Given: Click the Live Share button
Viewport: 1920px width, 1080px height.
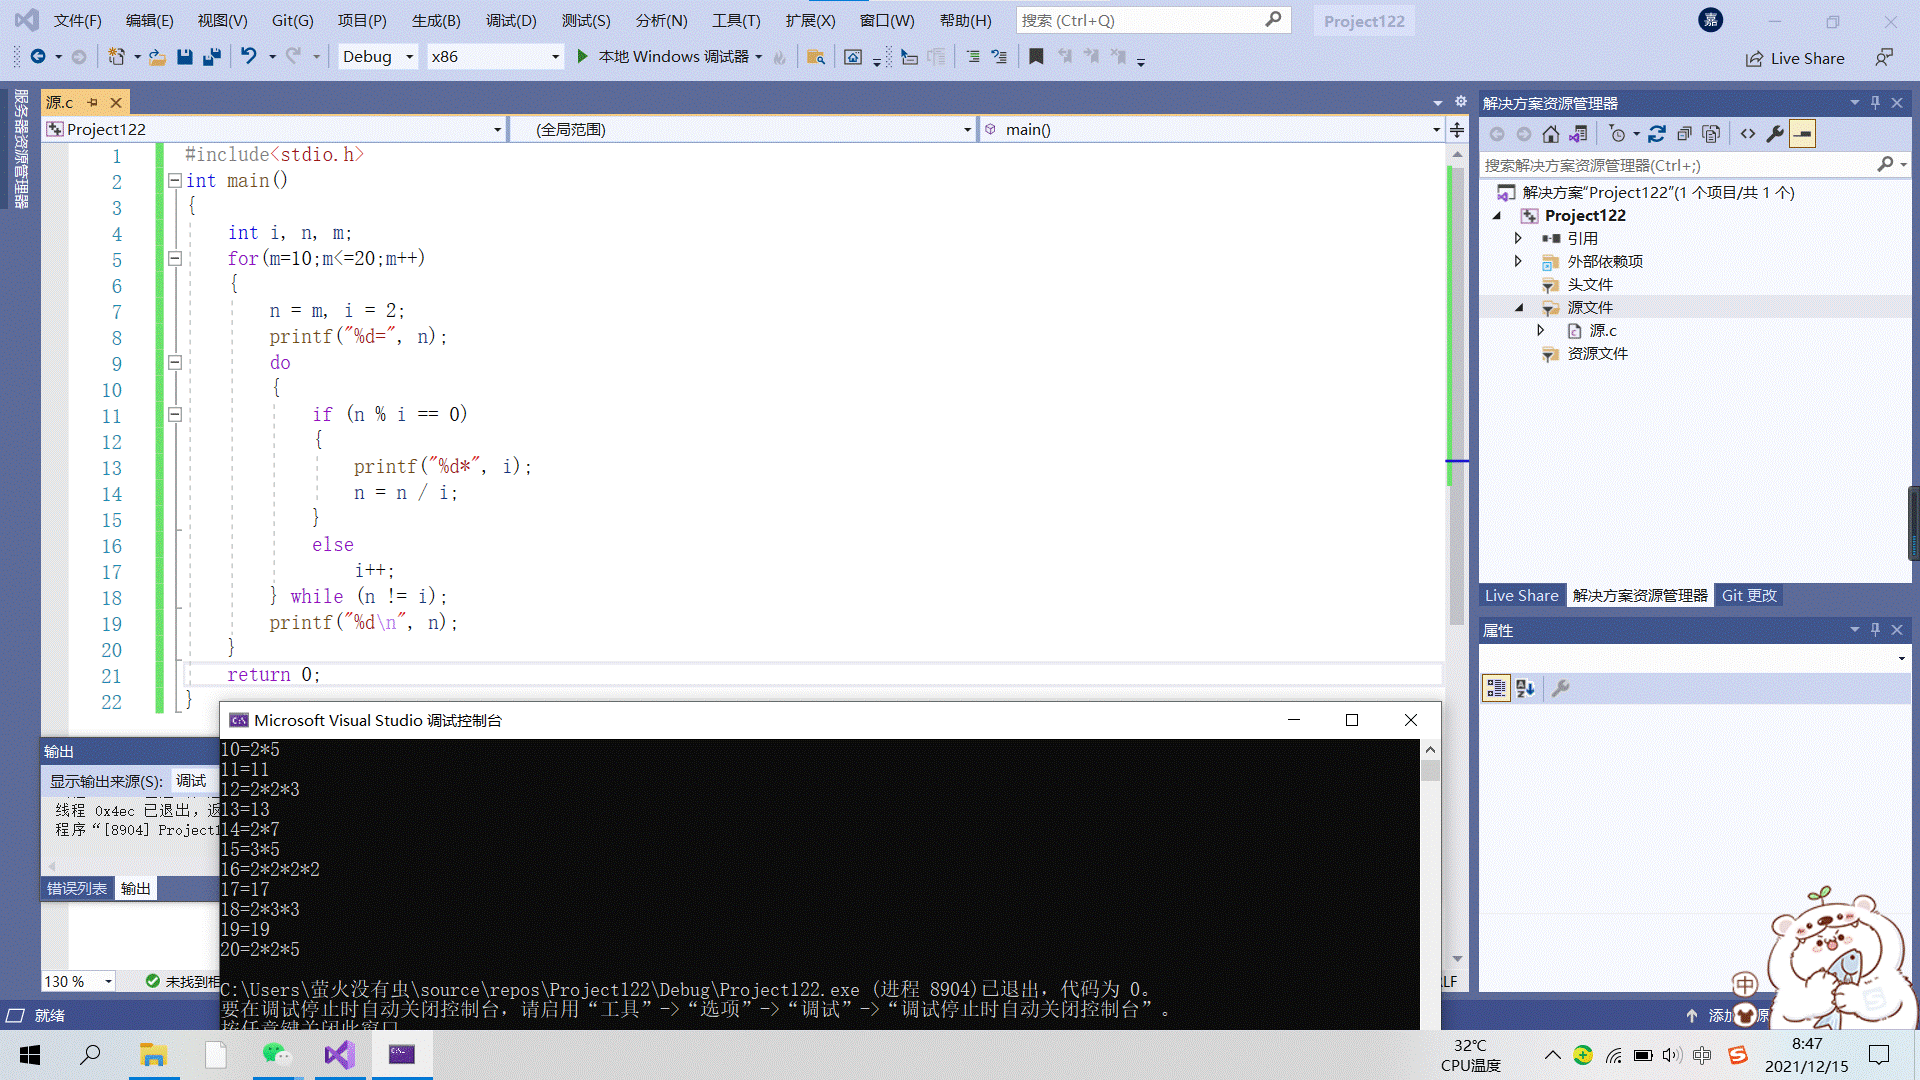Looking at the screenshot, I should (1795, 58).
